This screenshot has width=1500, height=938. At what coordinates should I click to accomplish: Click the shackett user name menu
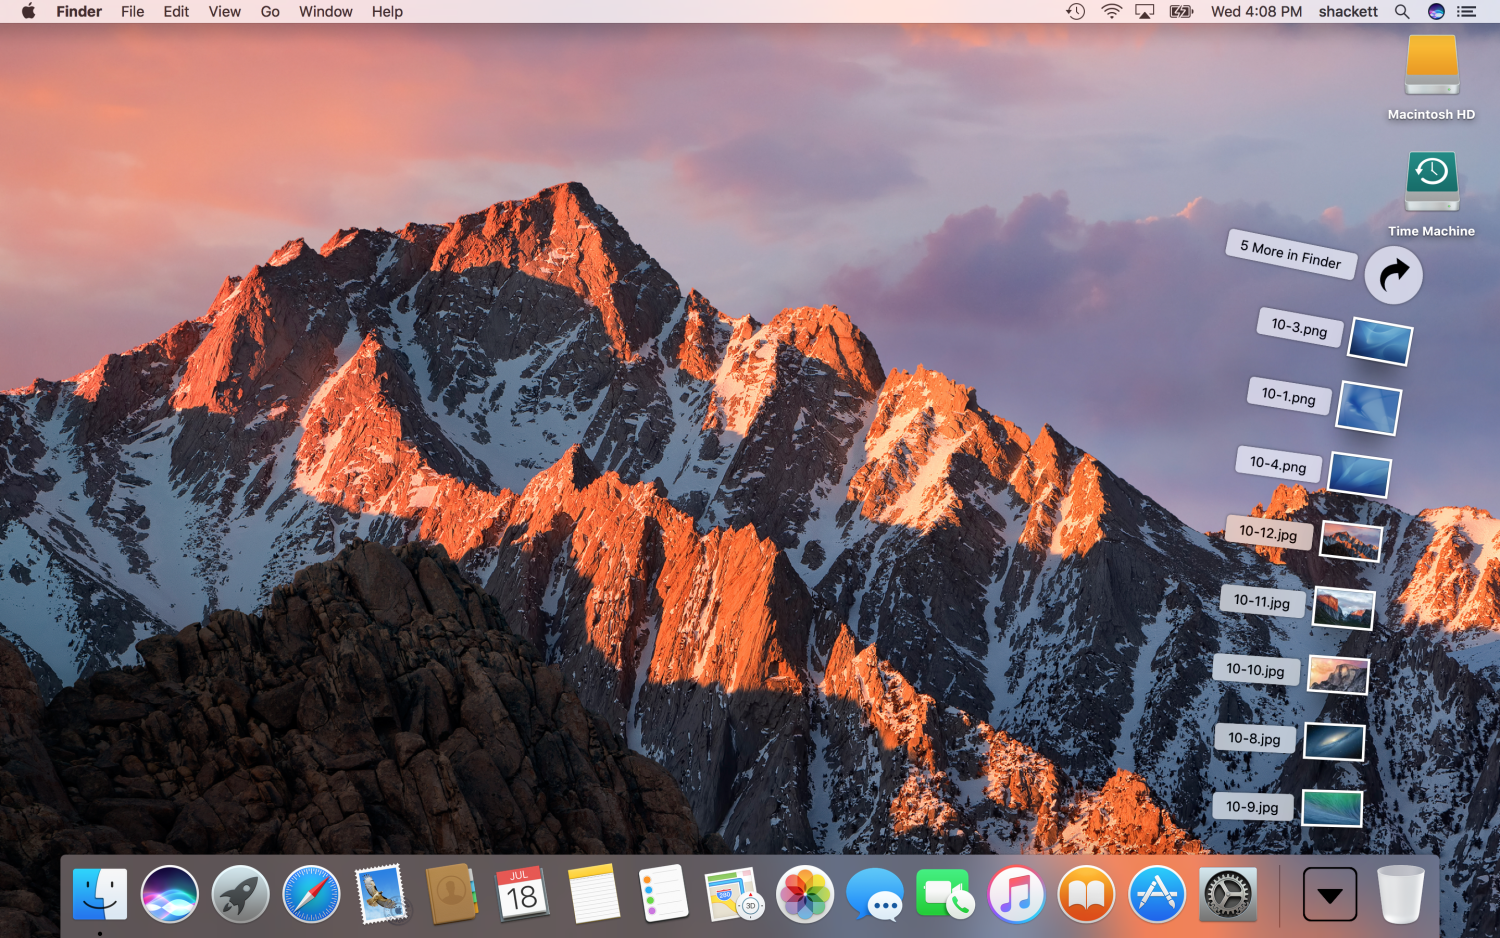coord(1347,12)
